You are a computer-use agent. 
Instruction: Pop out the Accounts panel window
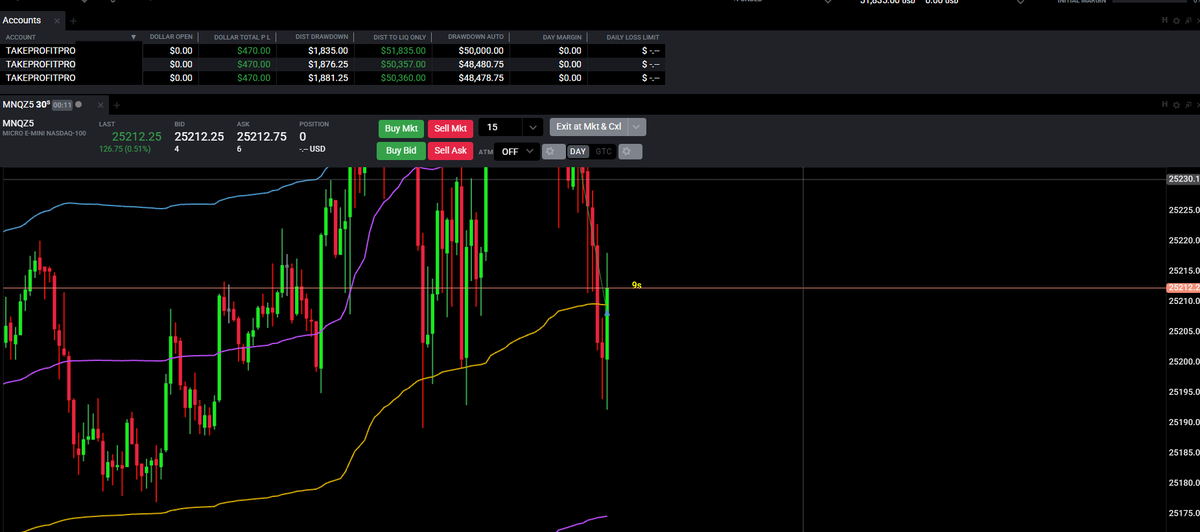pyautogui.click(x=1187, y=20)
